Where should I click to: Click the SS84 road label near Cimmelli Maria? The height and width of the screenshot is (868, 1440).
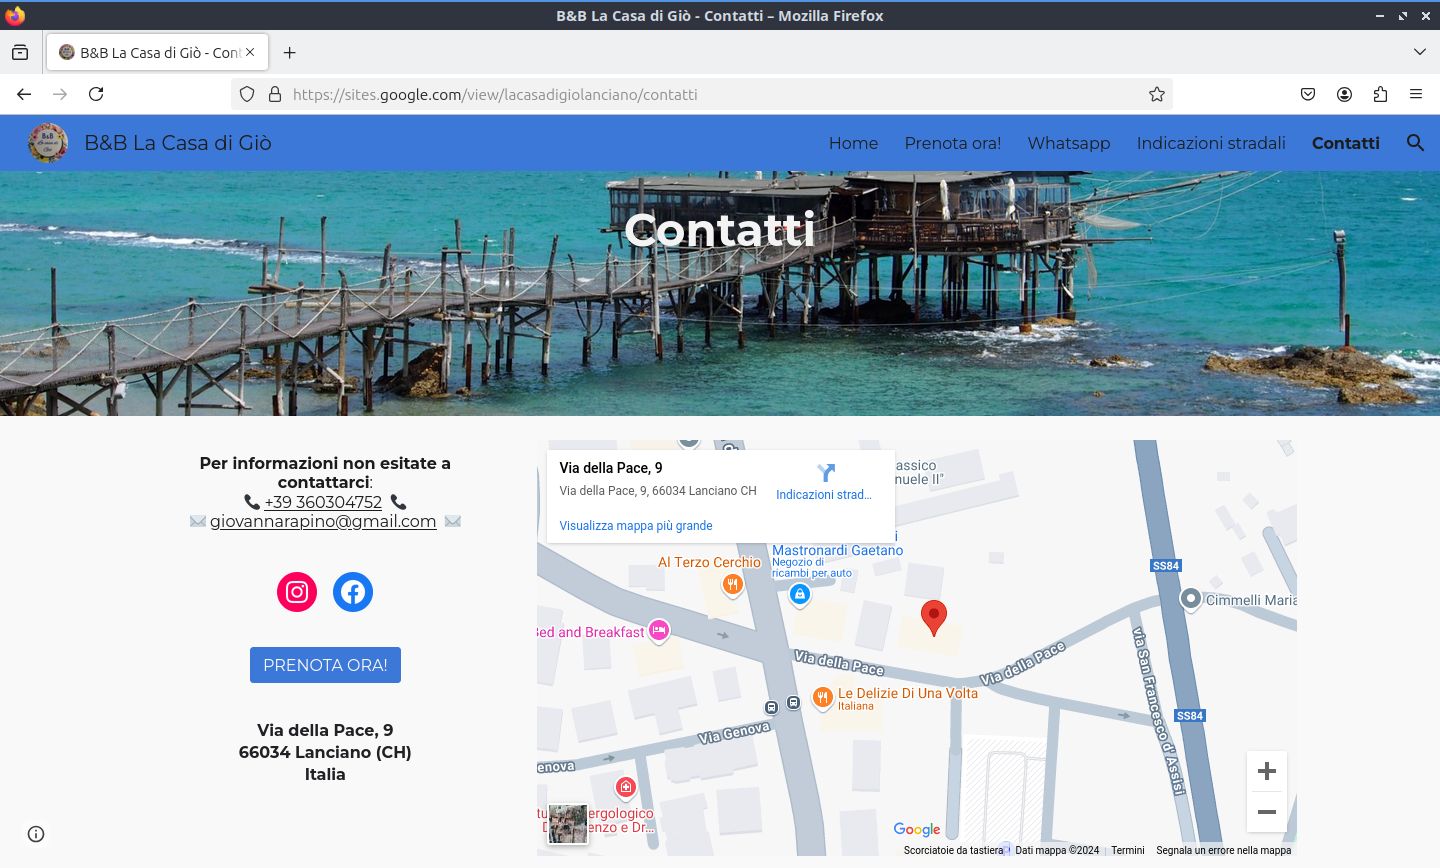[x=1166, y=565]
